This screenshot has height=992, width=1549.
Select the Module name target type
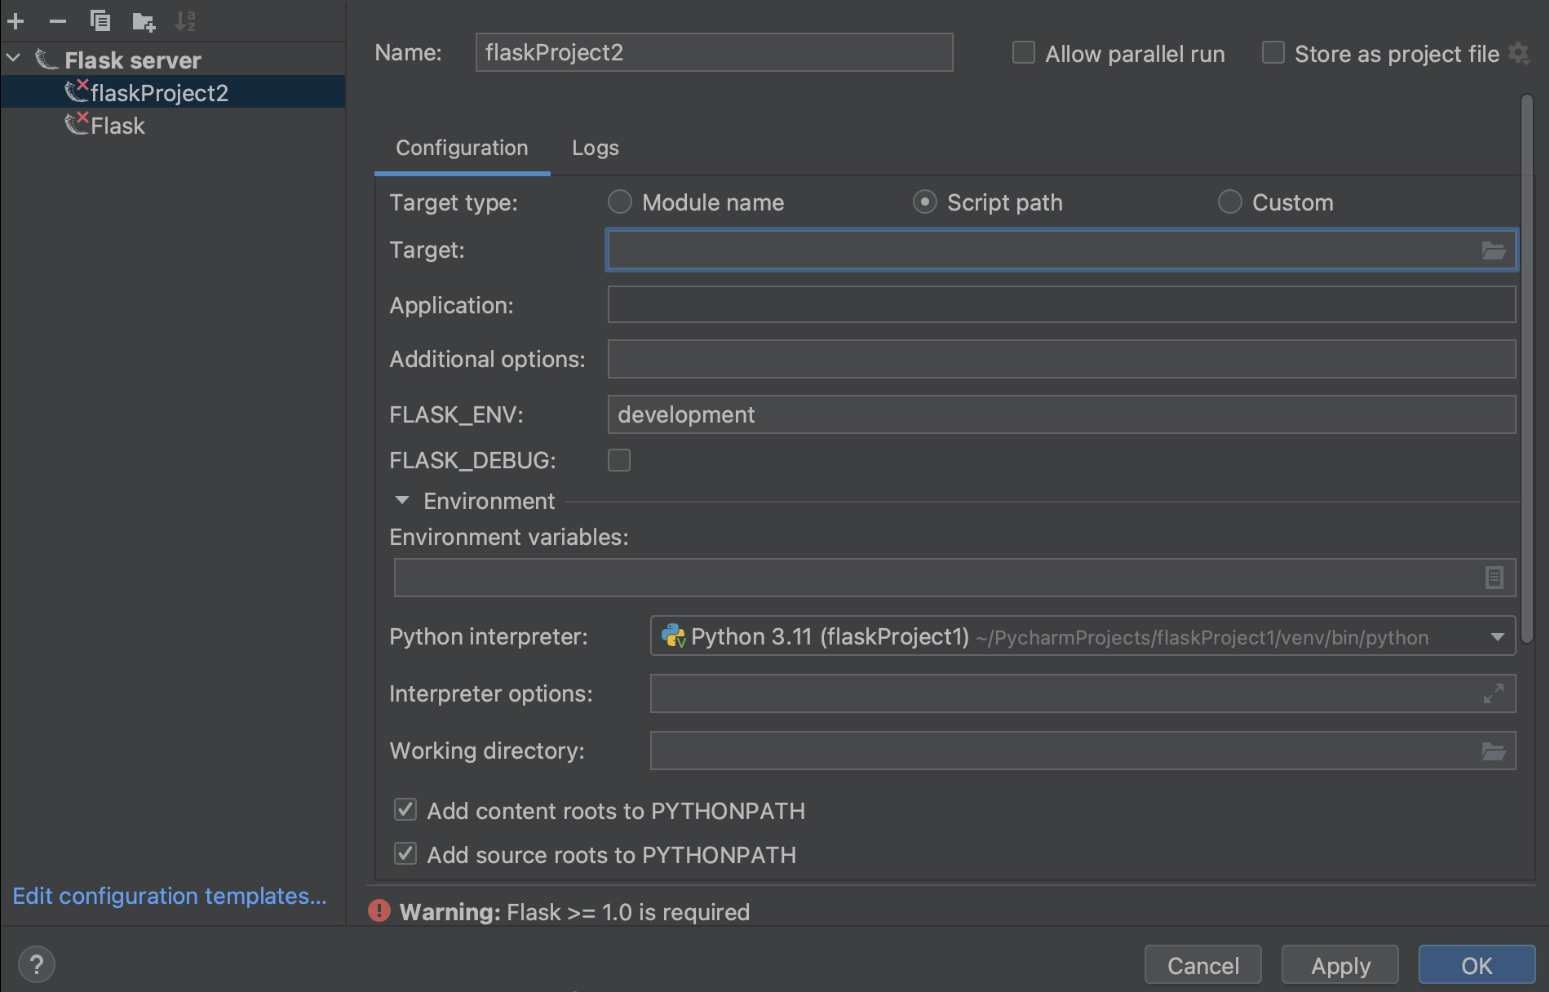619,202
